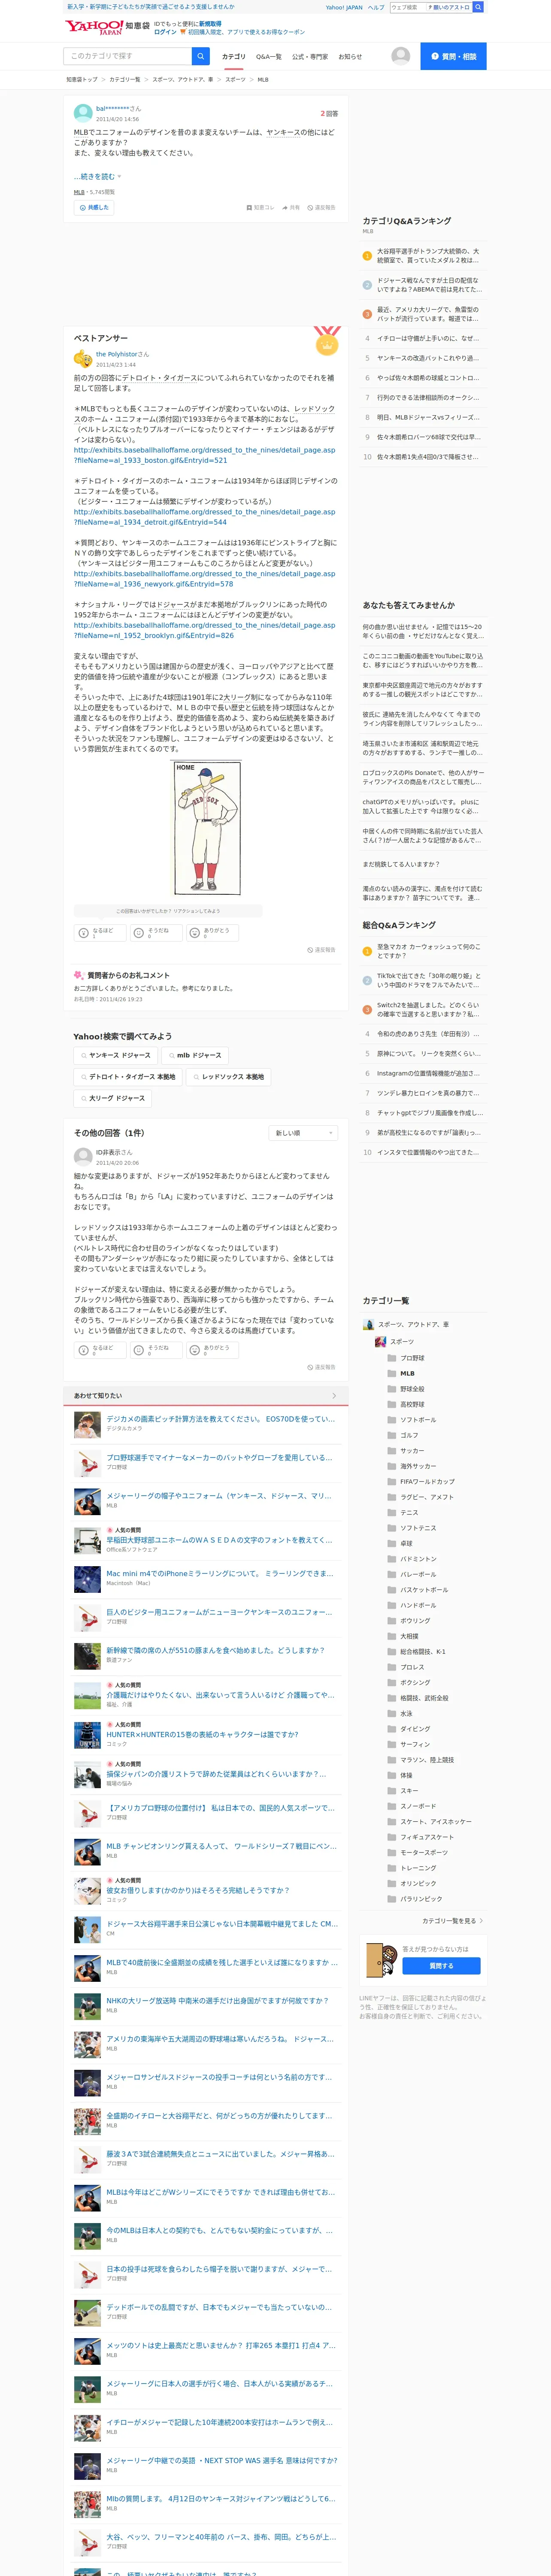Open related question MLB チャンピオンリング
This screenshot has width=551, height=2576.
pyautogui.click(x=221, y=1846)
